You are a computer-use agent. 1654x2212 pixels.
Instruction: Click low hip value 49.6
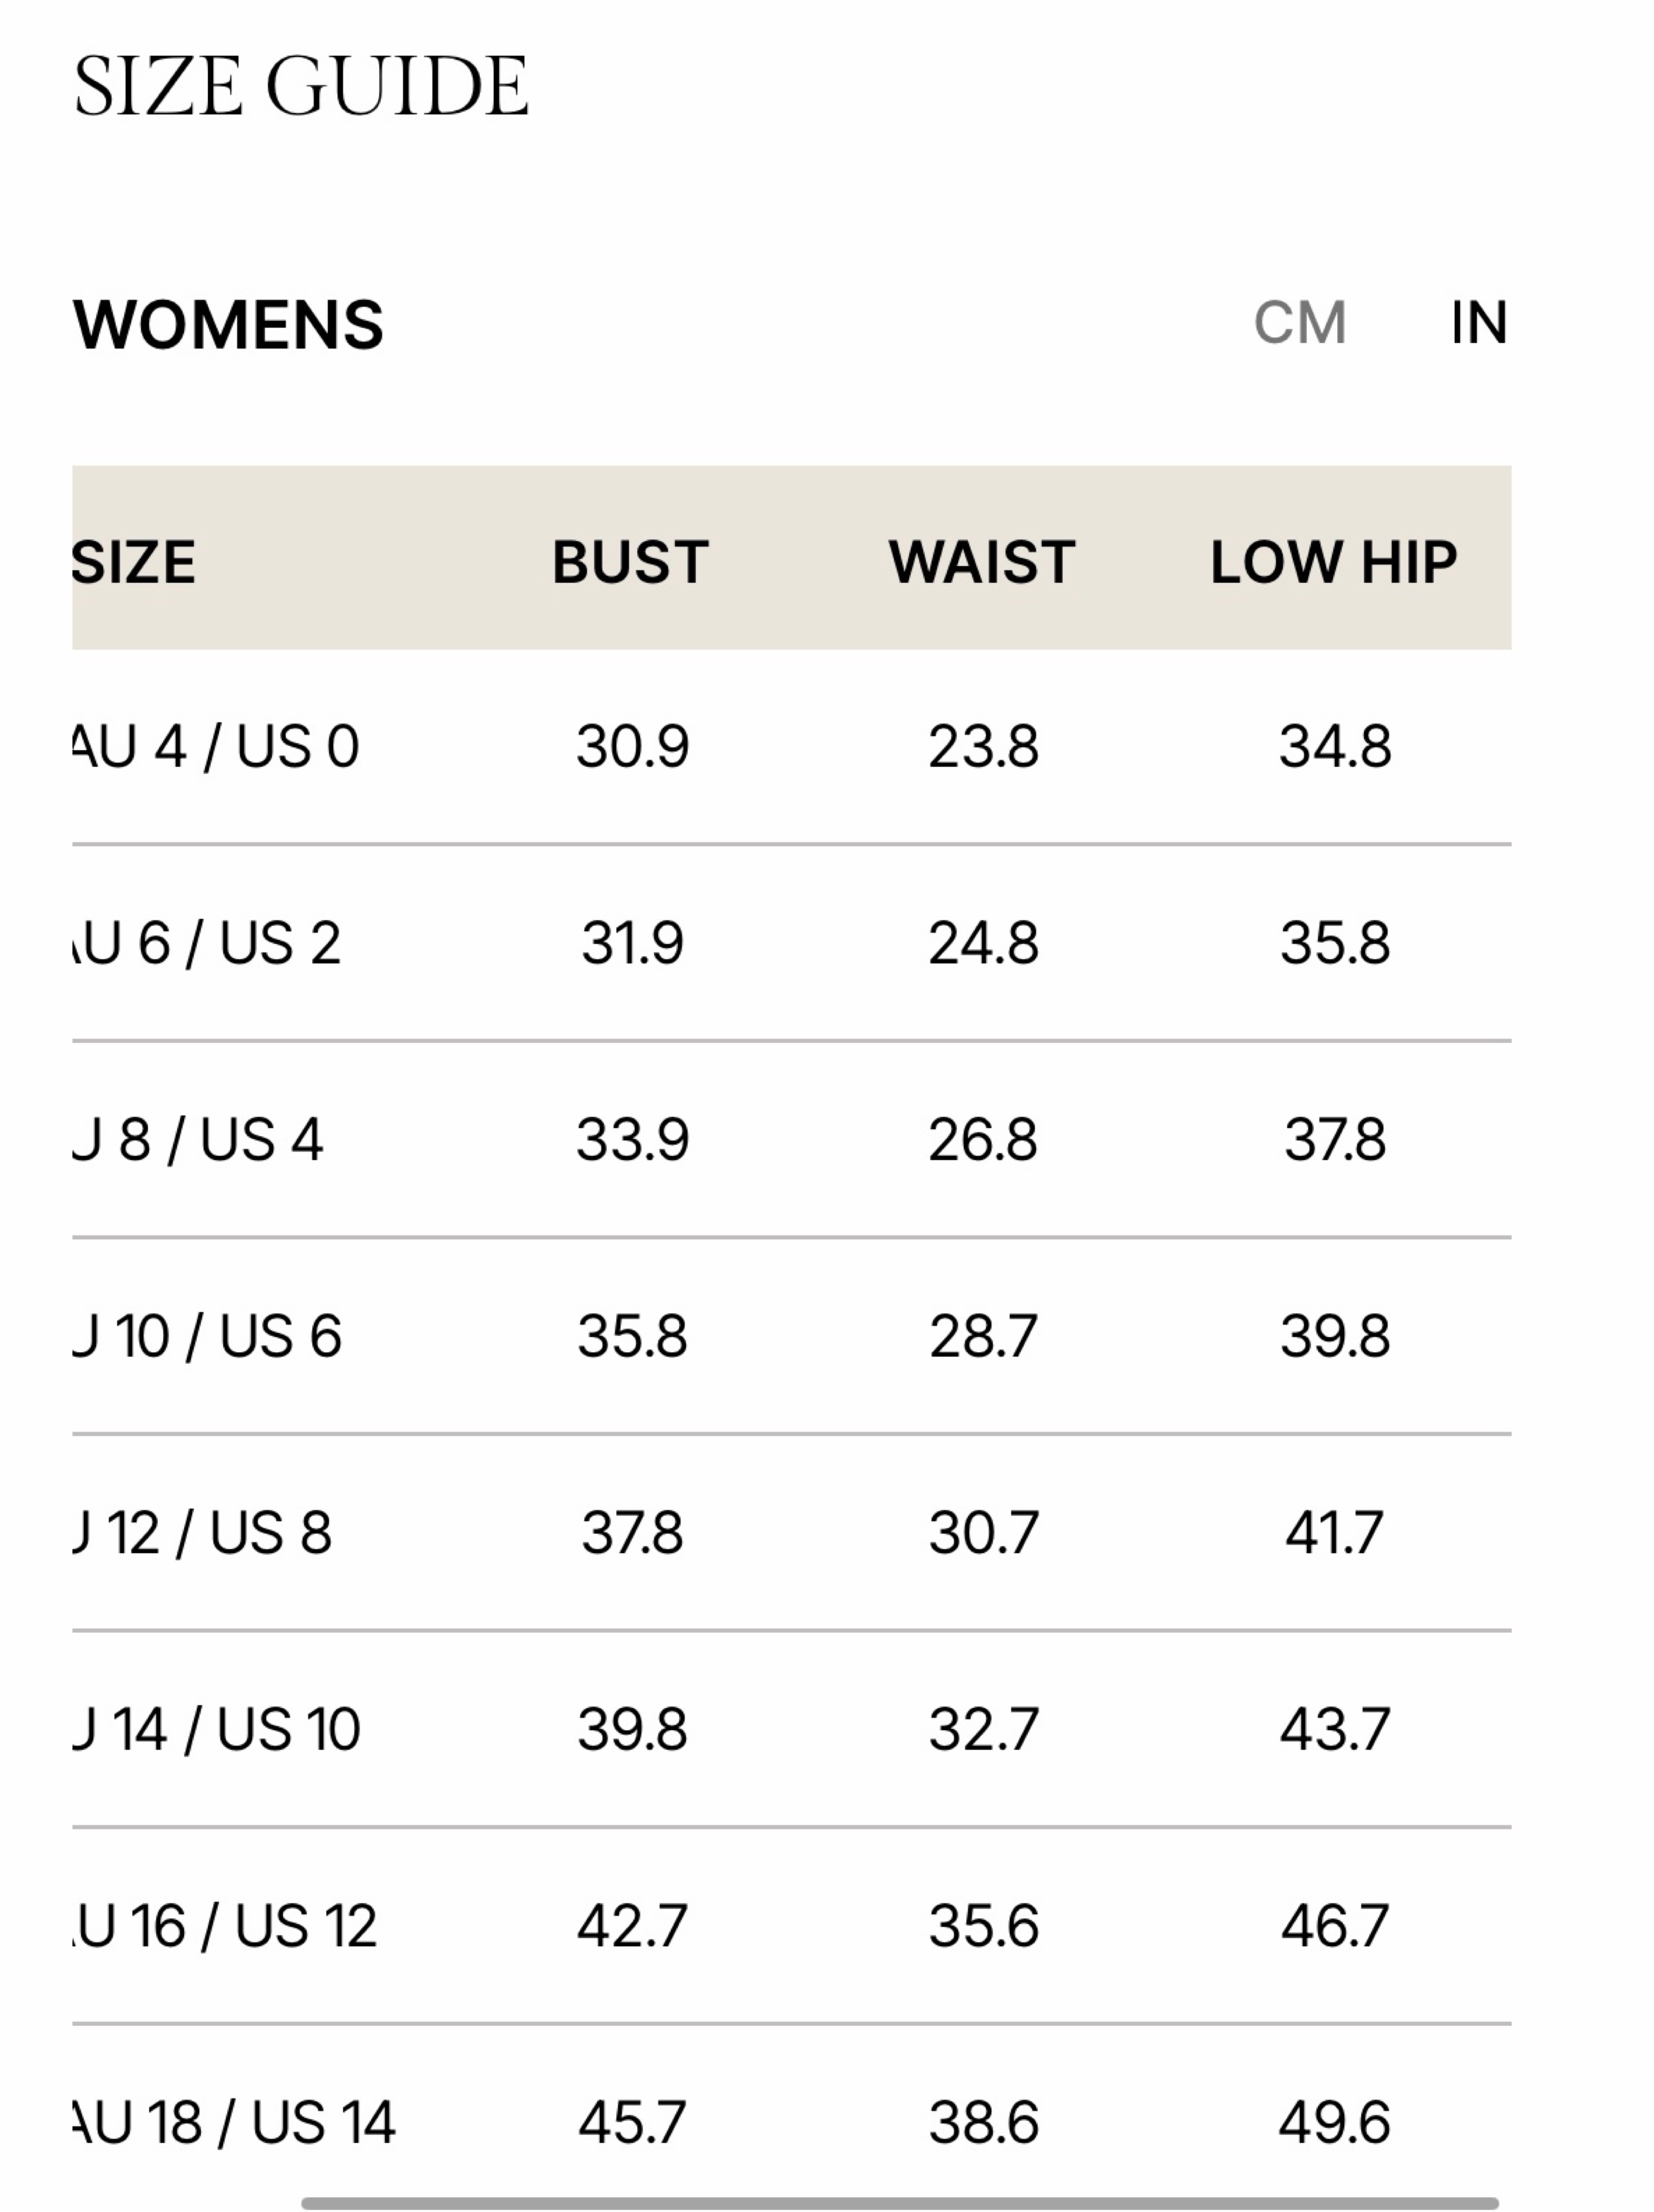[1335, 2122]
